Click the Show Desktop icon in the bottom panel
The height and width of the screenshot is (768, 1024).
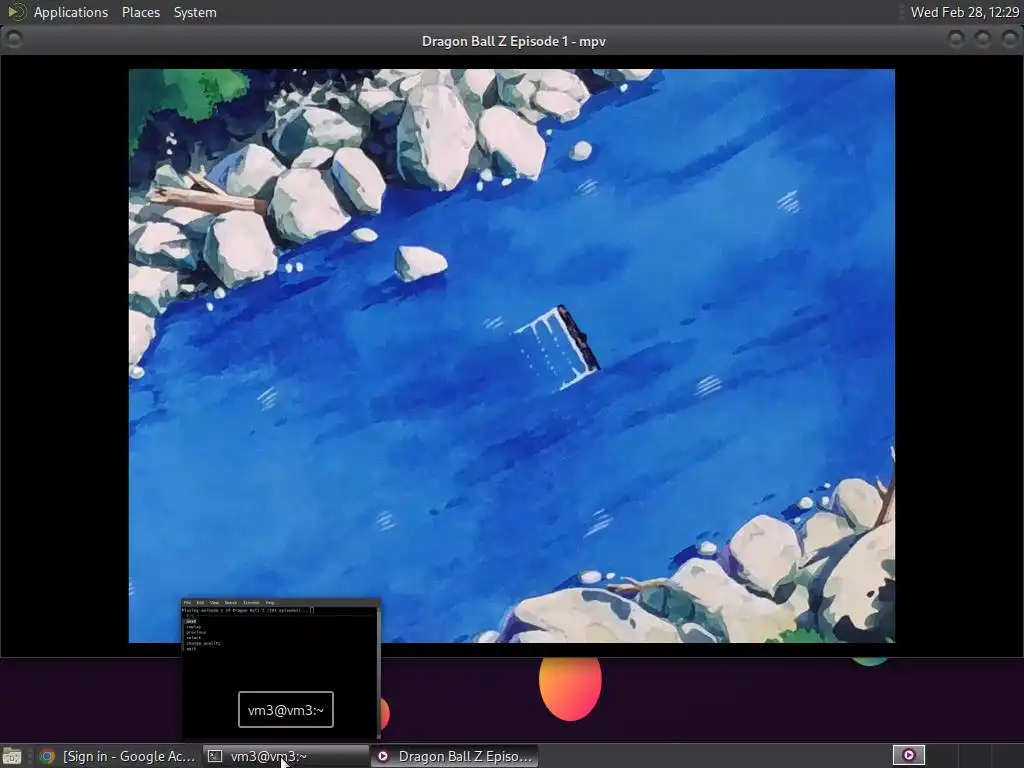12,756
